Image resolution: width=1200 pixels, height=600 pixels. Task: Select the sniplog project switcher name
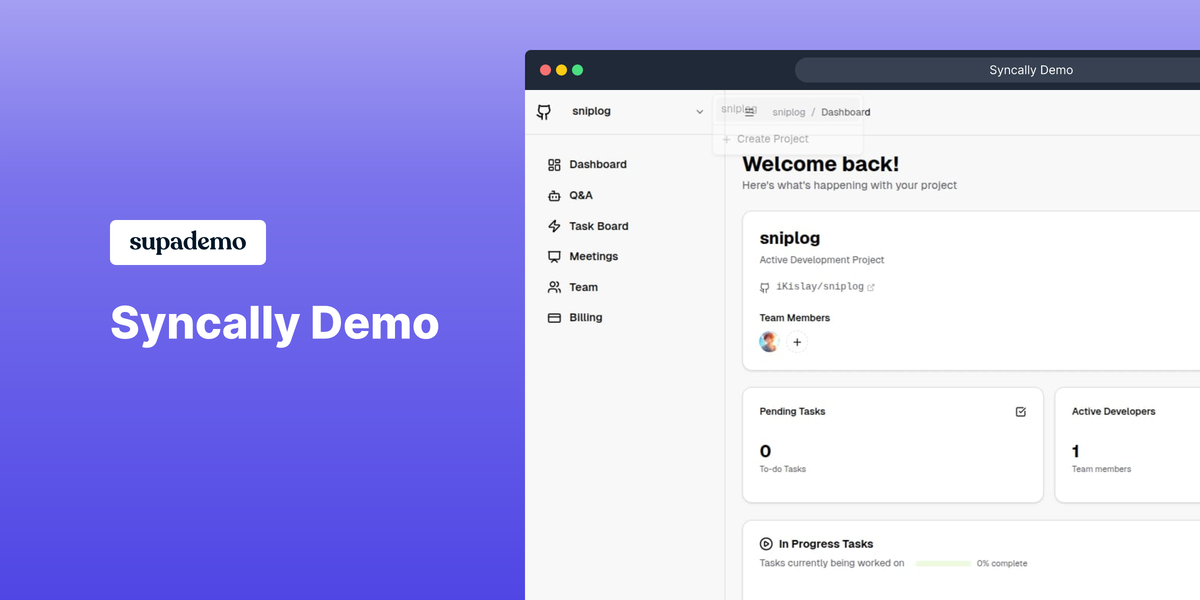pos(591,112)
